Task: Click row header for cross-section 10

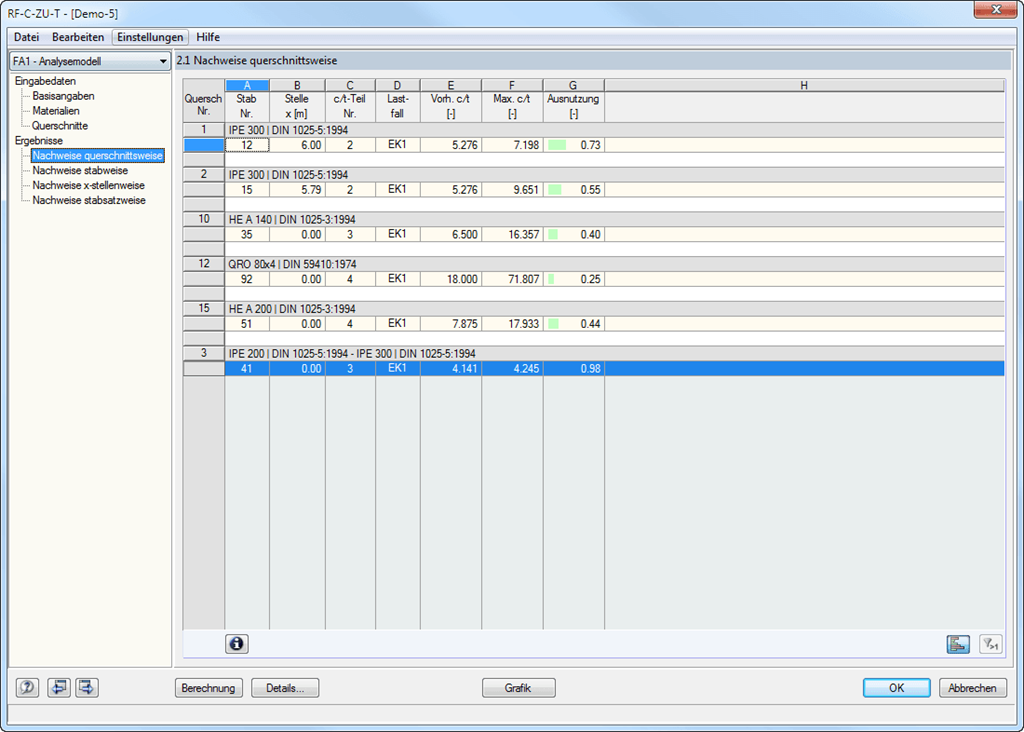Action: coord(204,219)
